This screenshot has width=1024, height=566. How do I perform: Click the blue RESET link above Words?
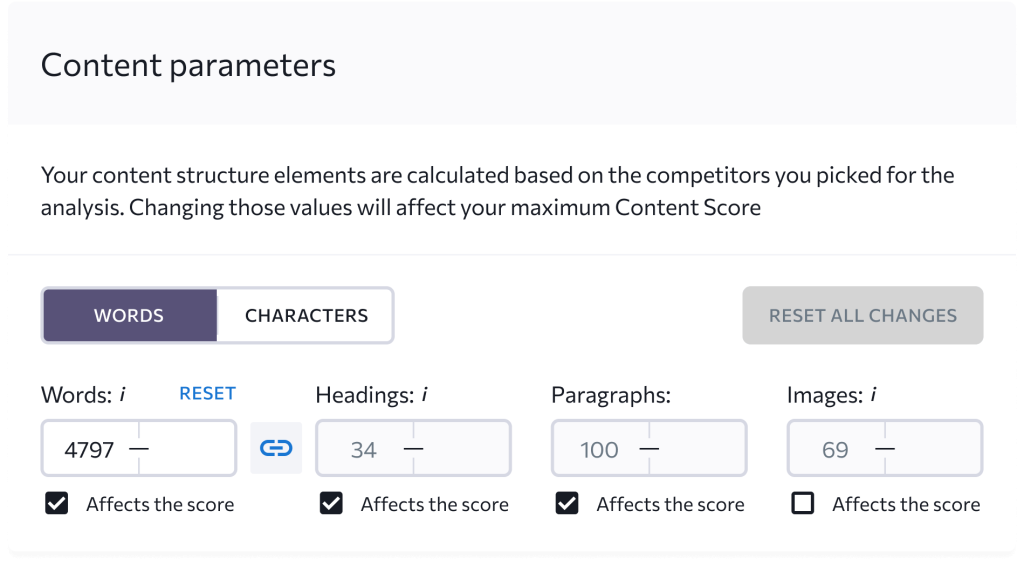(207, 394)
